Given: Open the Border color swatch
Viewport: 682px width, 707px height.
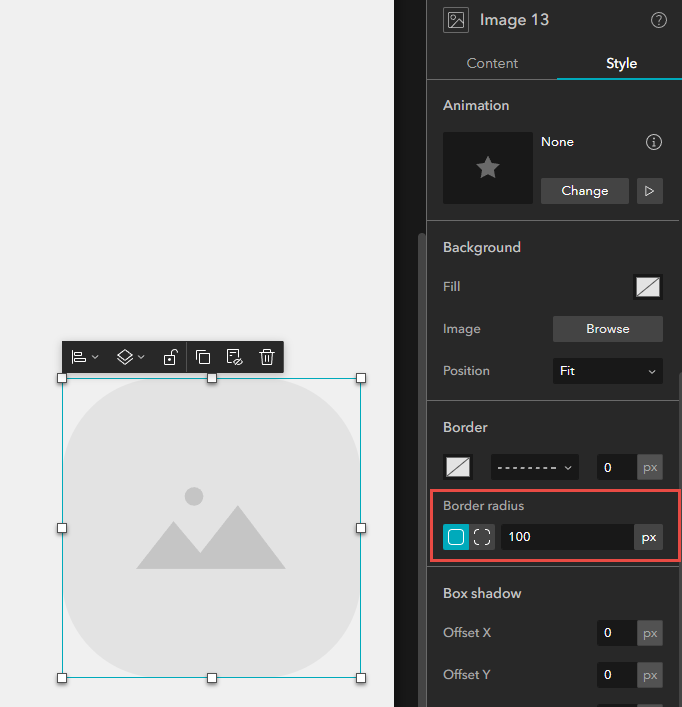Looking at the screenshot, I should (x=458, y=467).
